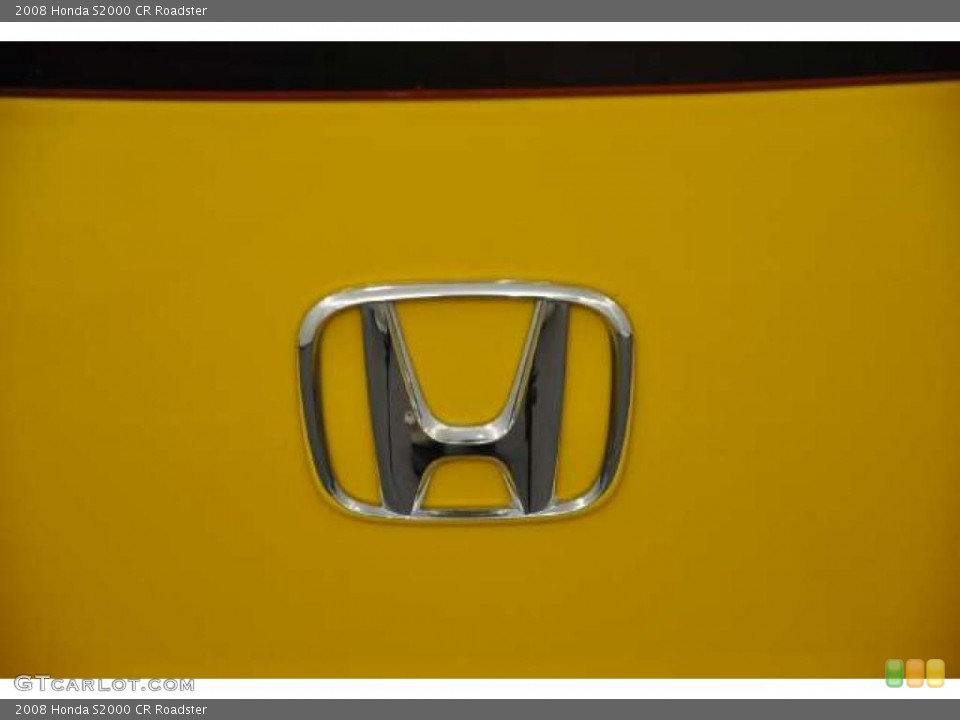Click the bottom '2008 Honda S2000 CR Roadster' caption
The height and width of the screenshot is (720, 960).
click(111, 710)
